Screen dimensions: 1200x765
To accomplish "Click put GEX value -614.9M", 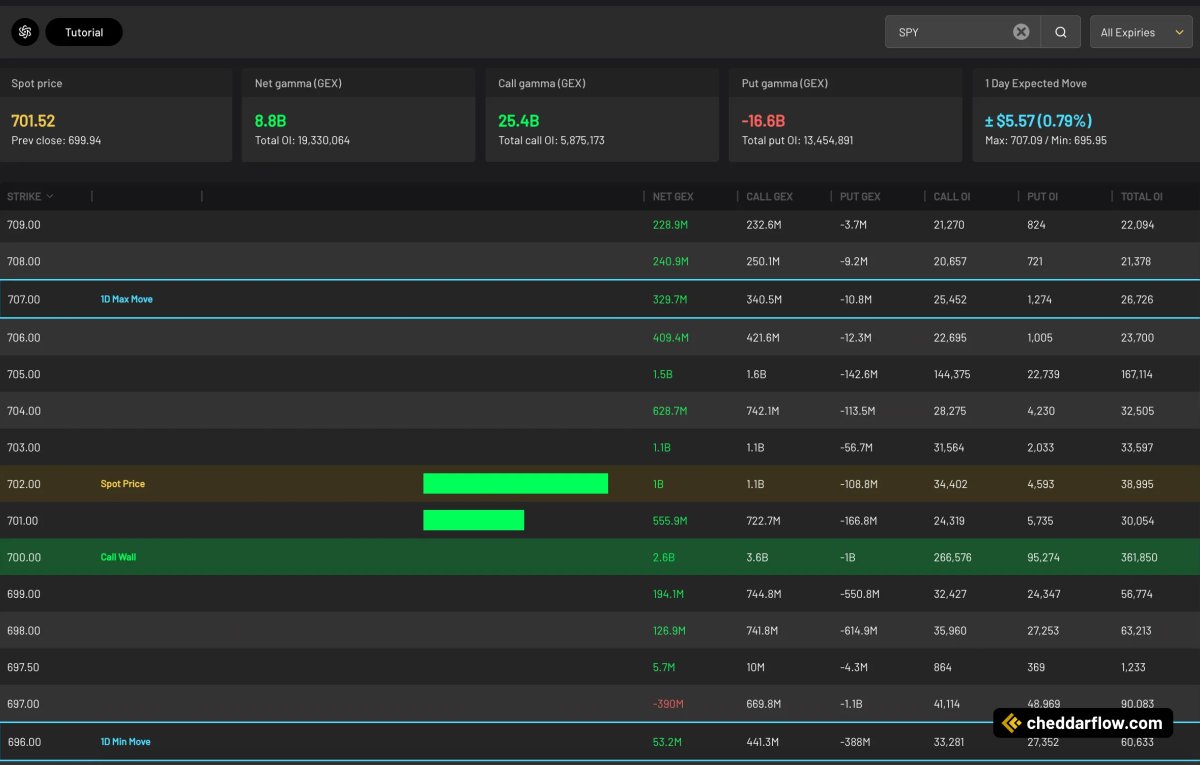I will tap(861, 631).
